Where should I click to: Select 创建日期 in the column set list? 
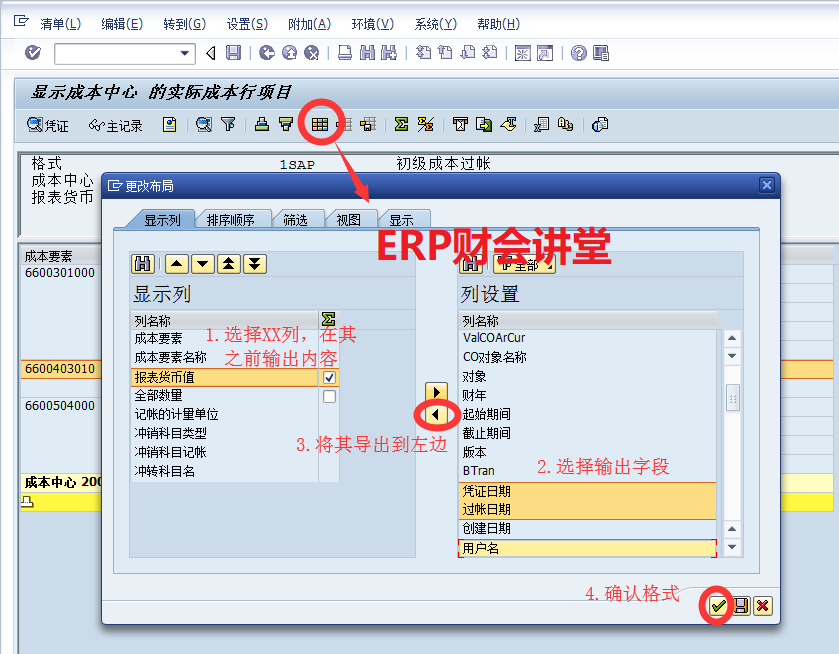click(486, 528)
